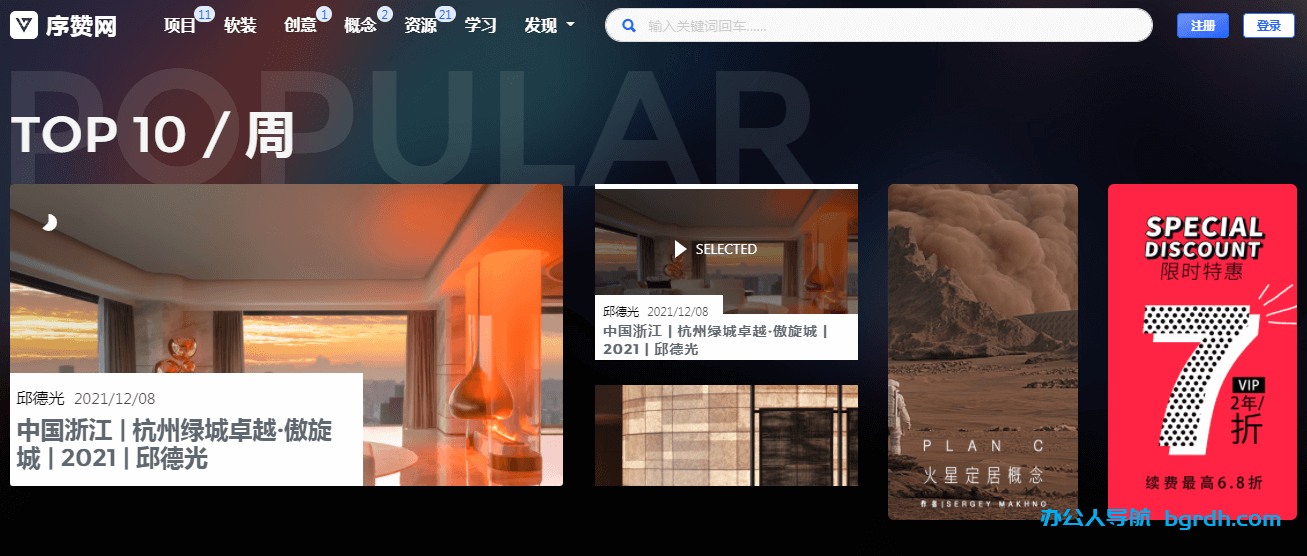Open the second small project thumbnail

coord(726,435)
